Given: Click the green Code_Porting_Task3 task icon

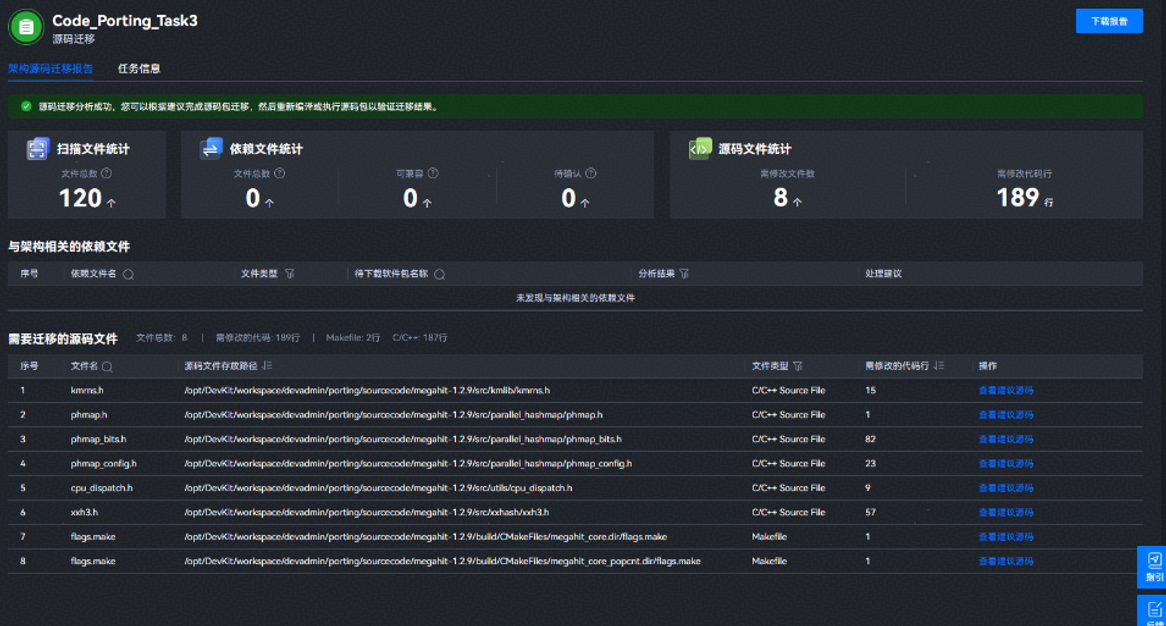Looking at the screenshot, I should coord(26,27).
